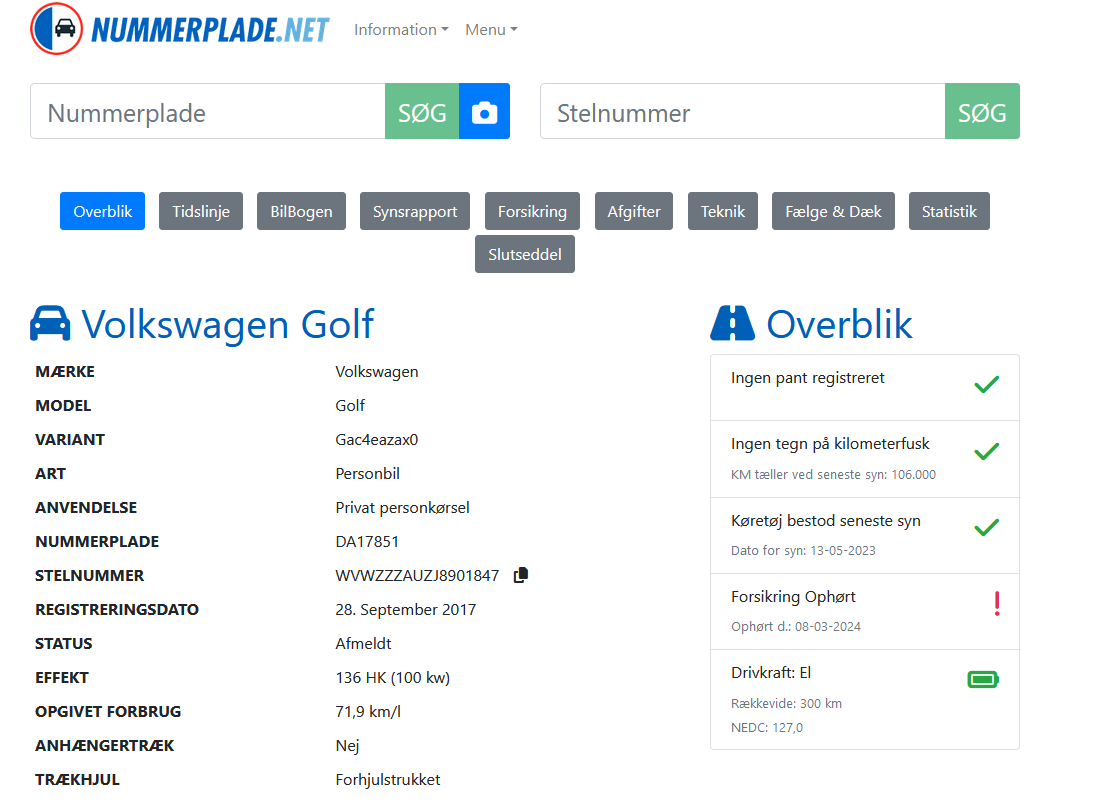The width and height of the screenshot is (1101, 809).
Task: Focus the Stelnummer search input
Action: tap(743, 111)
